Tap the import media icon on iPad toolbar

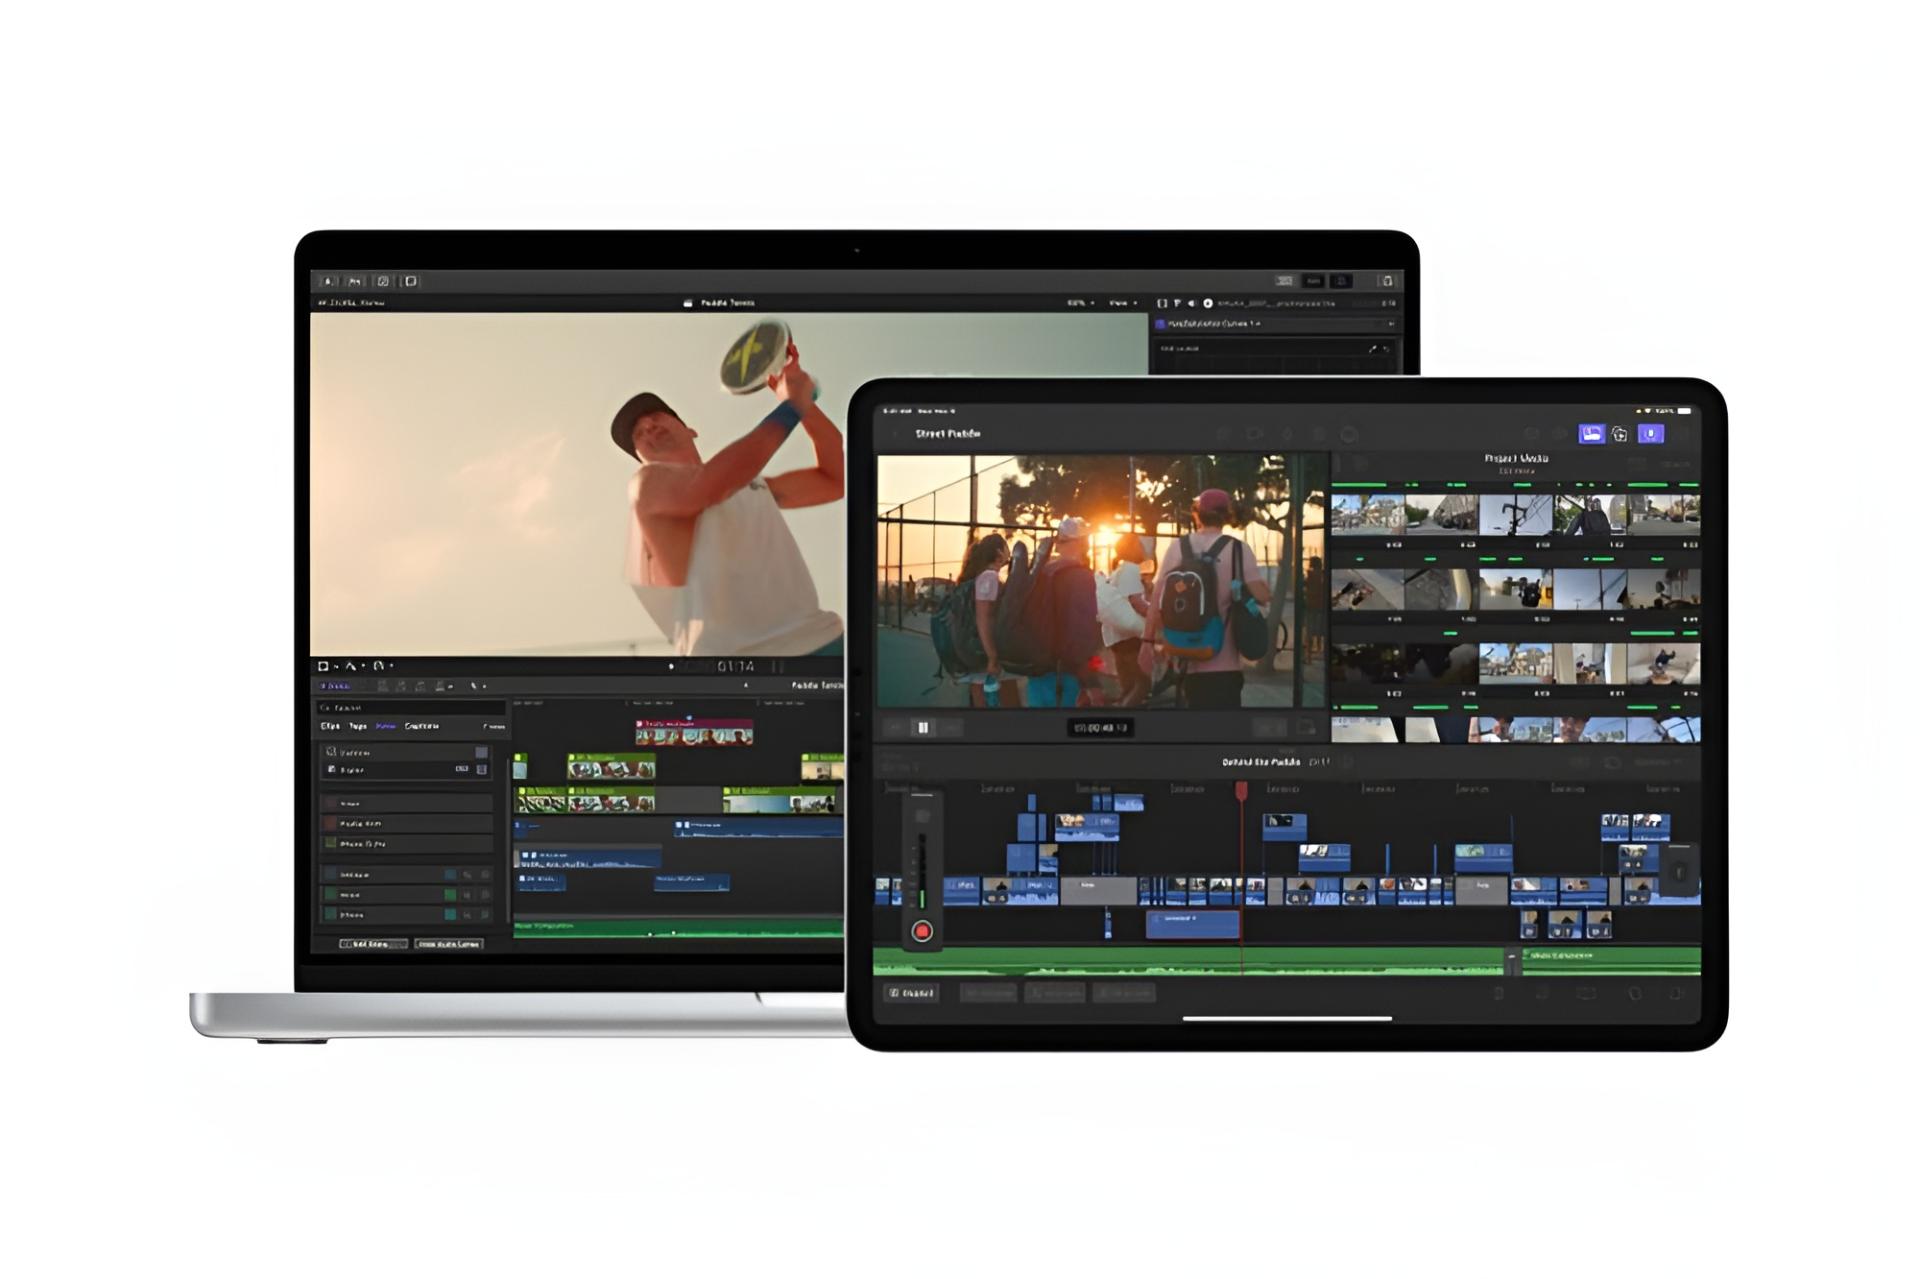(x=1620, y=433)
